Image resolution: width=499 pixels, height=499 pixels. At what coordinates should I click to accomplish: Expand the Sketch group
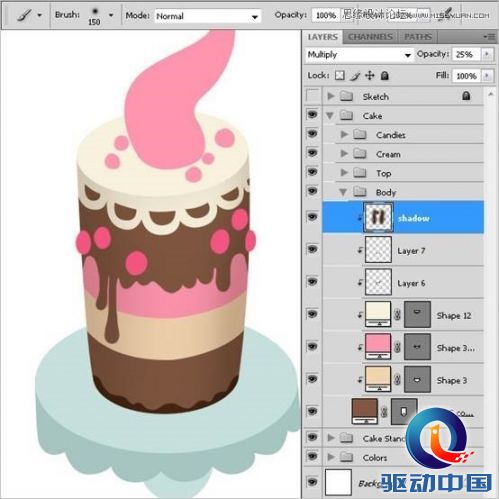coord(330,96)
